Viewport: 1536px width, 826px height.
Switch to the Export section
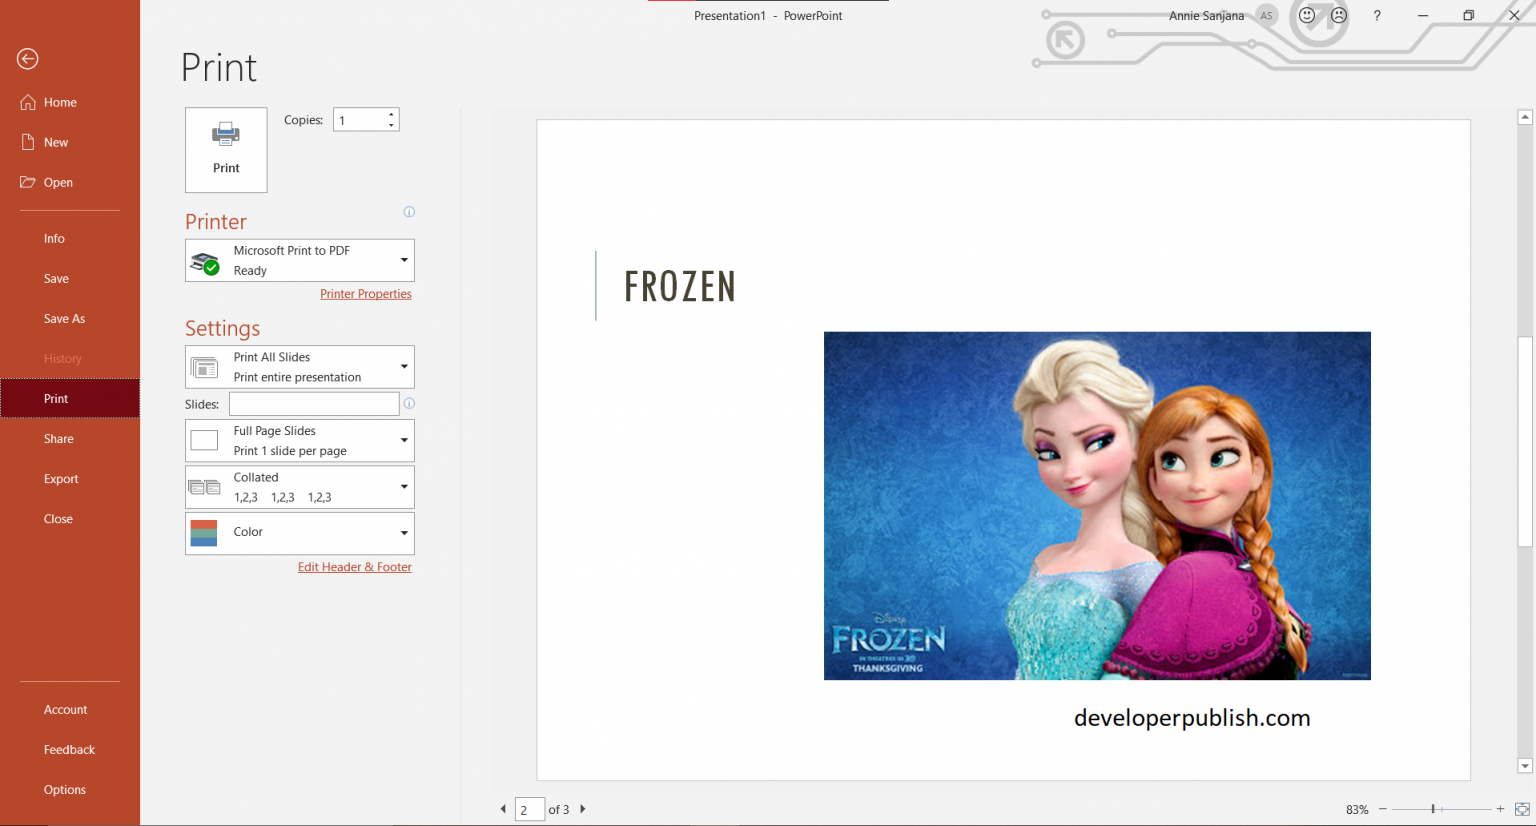point(61,478)
